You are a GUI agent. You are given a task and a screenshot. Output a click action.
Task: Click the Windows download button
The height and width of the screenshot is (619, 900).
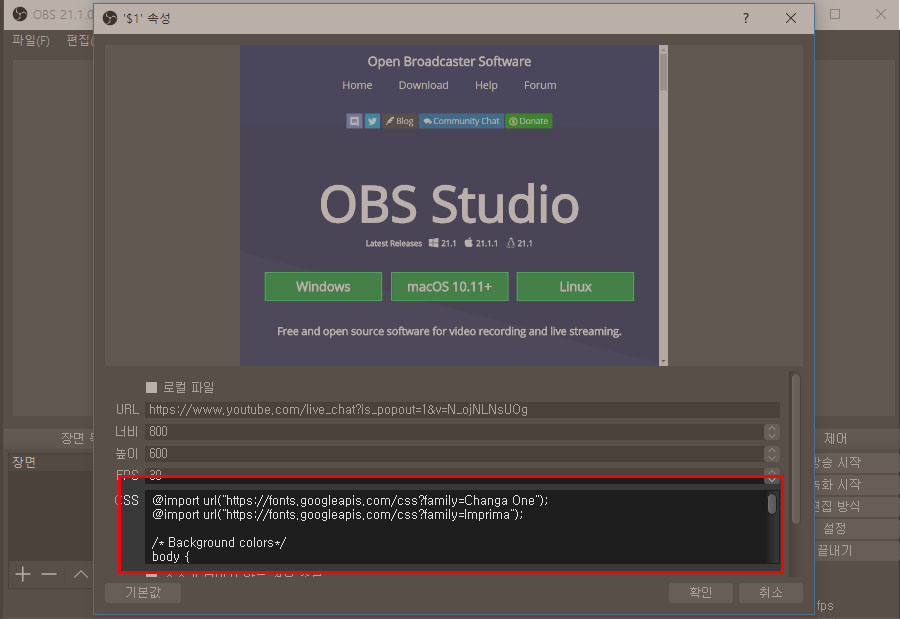point(323,287)
